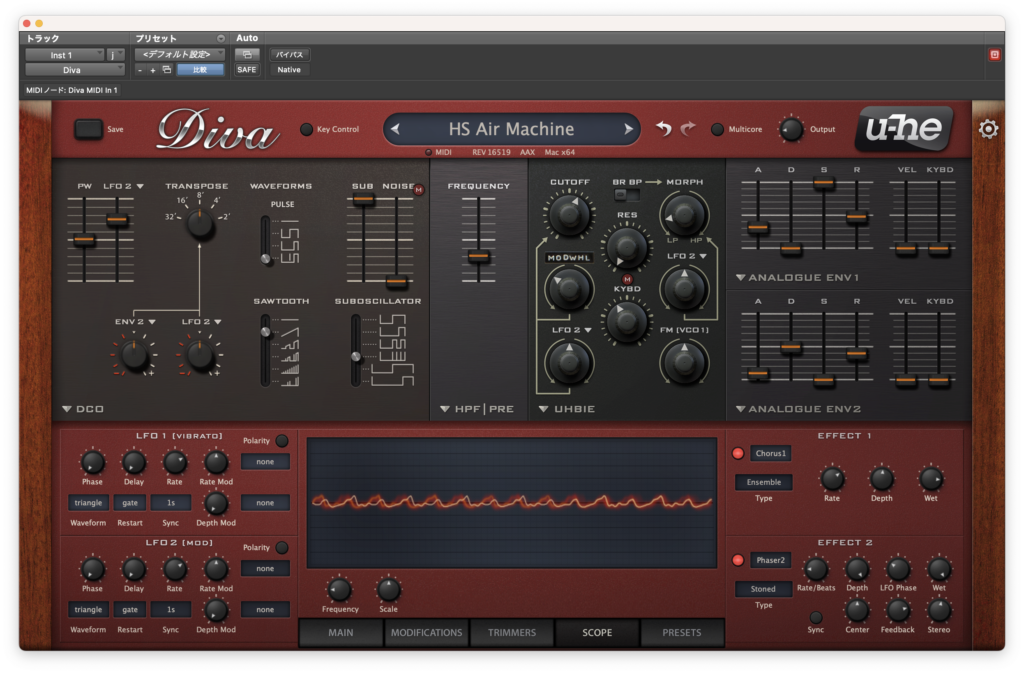Open the DCO module dropdown
The image size is (1024, 673).
pyautogui.click(x=83, y=409)
